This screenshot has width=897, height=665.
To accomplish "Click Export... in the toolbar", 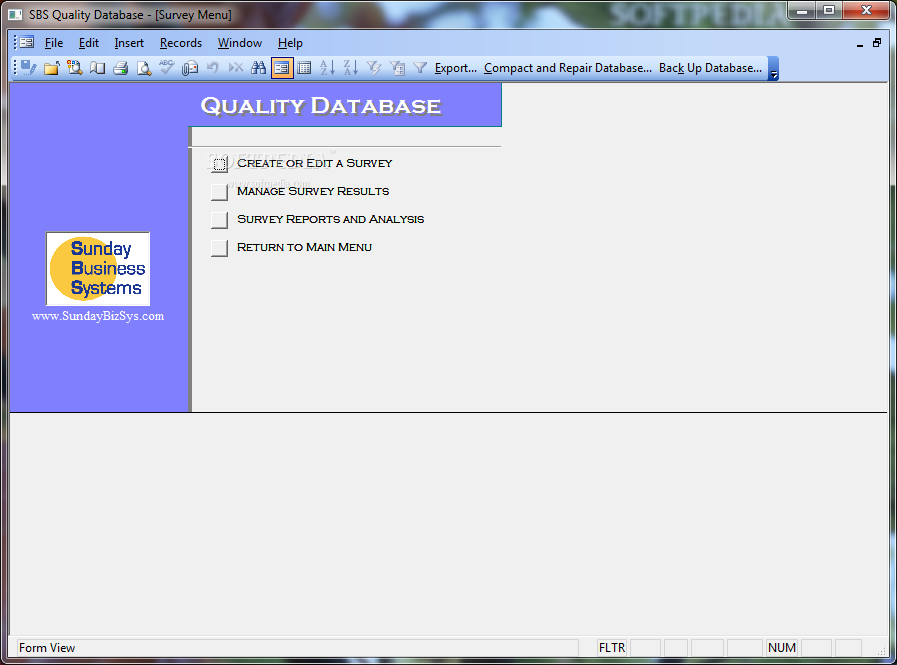I will click(455, 68).
